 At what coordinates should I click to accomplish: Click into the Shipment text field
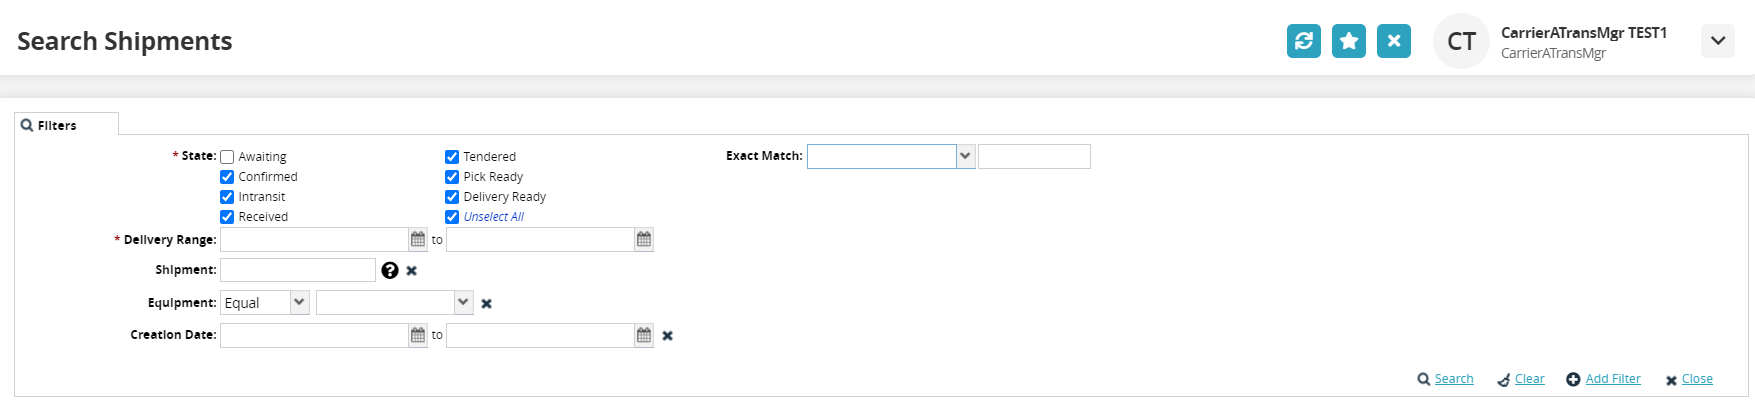tap(298, 270)
